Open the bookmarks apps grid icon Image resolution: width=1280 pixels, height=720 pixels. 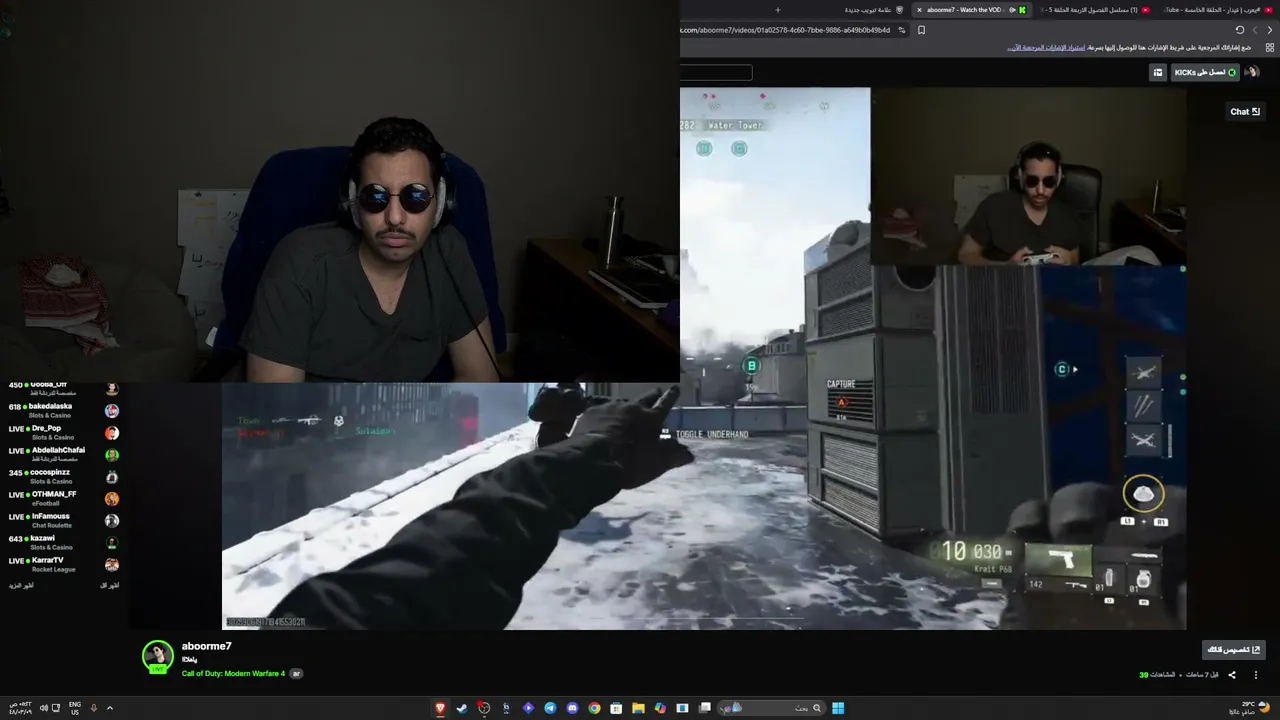coord(1270,47)
